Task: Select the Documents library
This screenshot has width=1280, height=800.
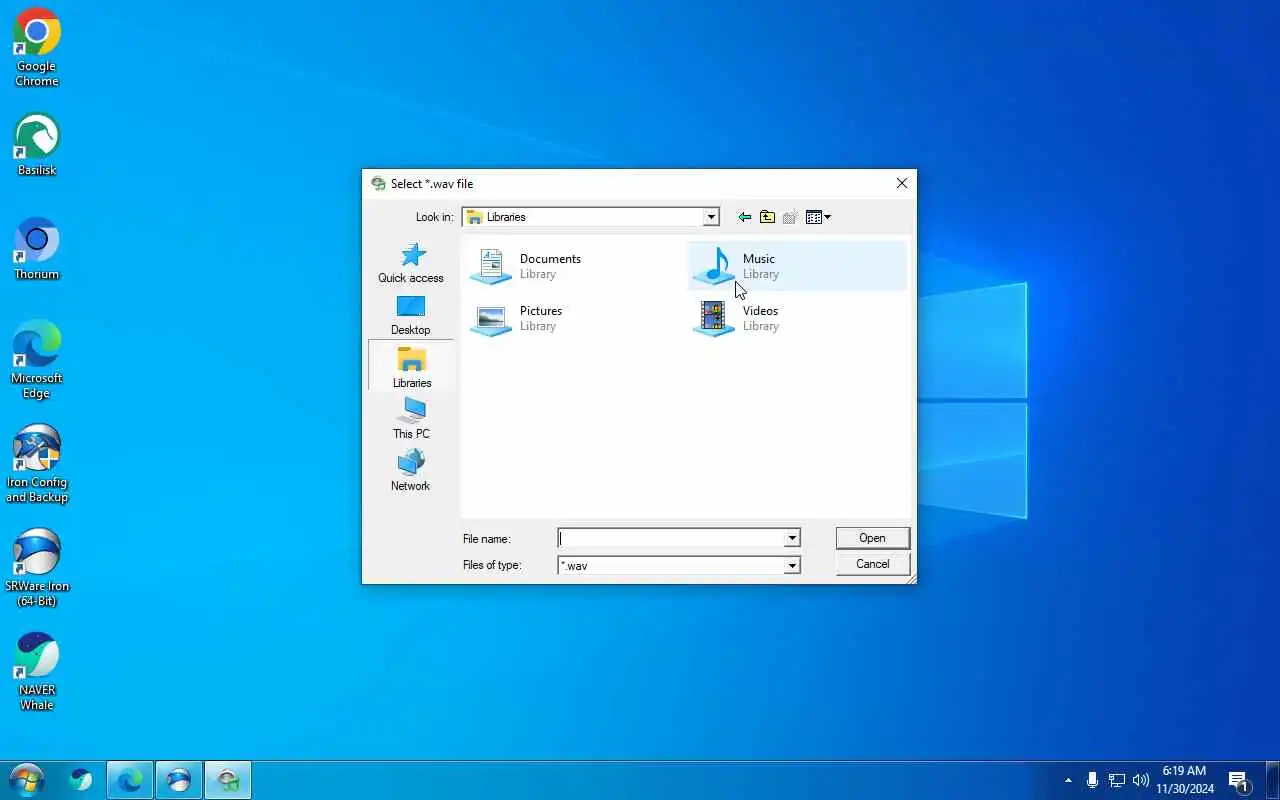Action: [573, 266]
